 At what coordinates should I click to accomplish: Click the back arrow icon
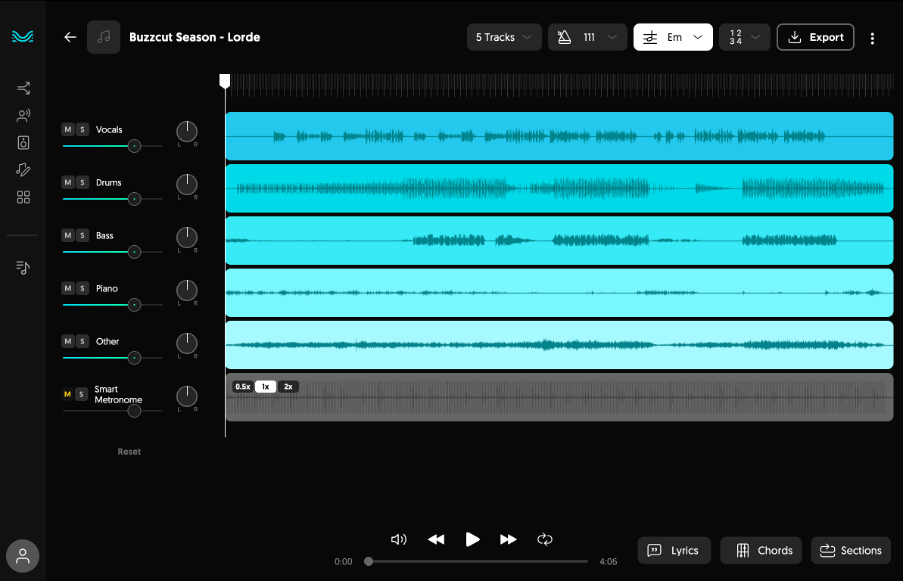coord(70,37)
